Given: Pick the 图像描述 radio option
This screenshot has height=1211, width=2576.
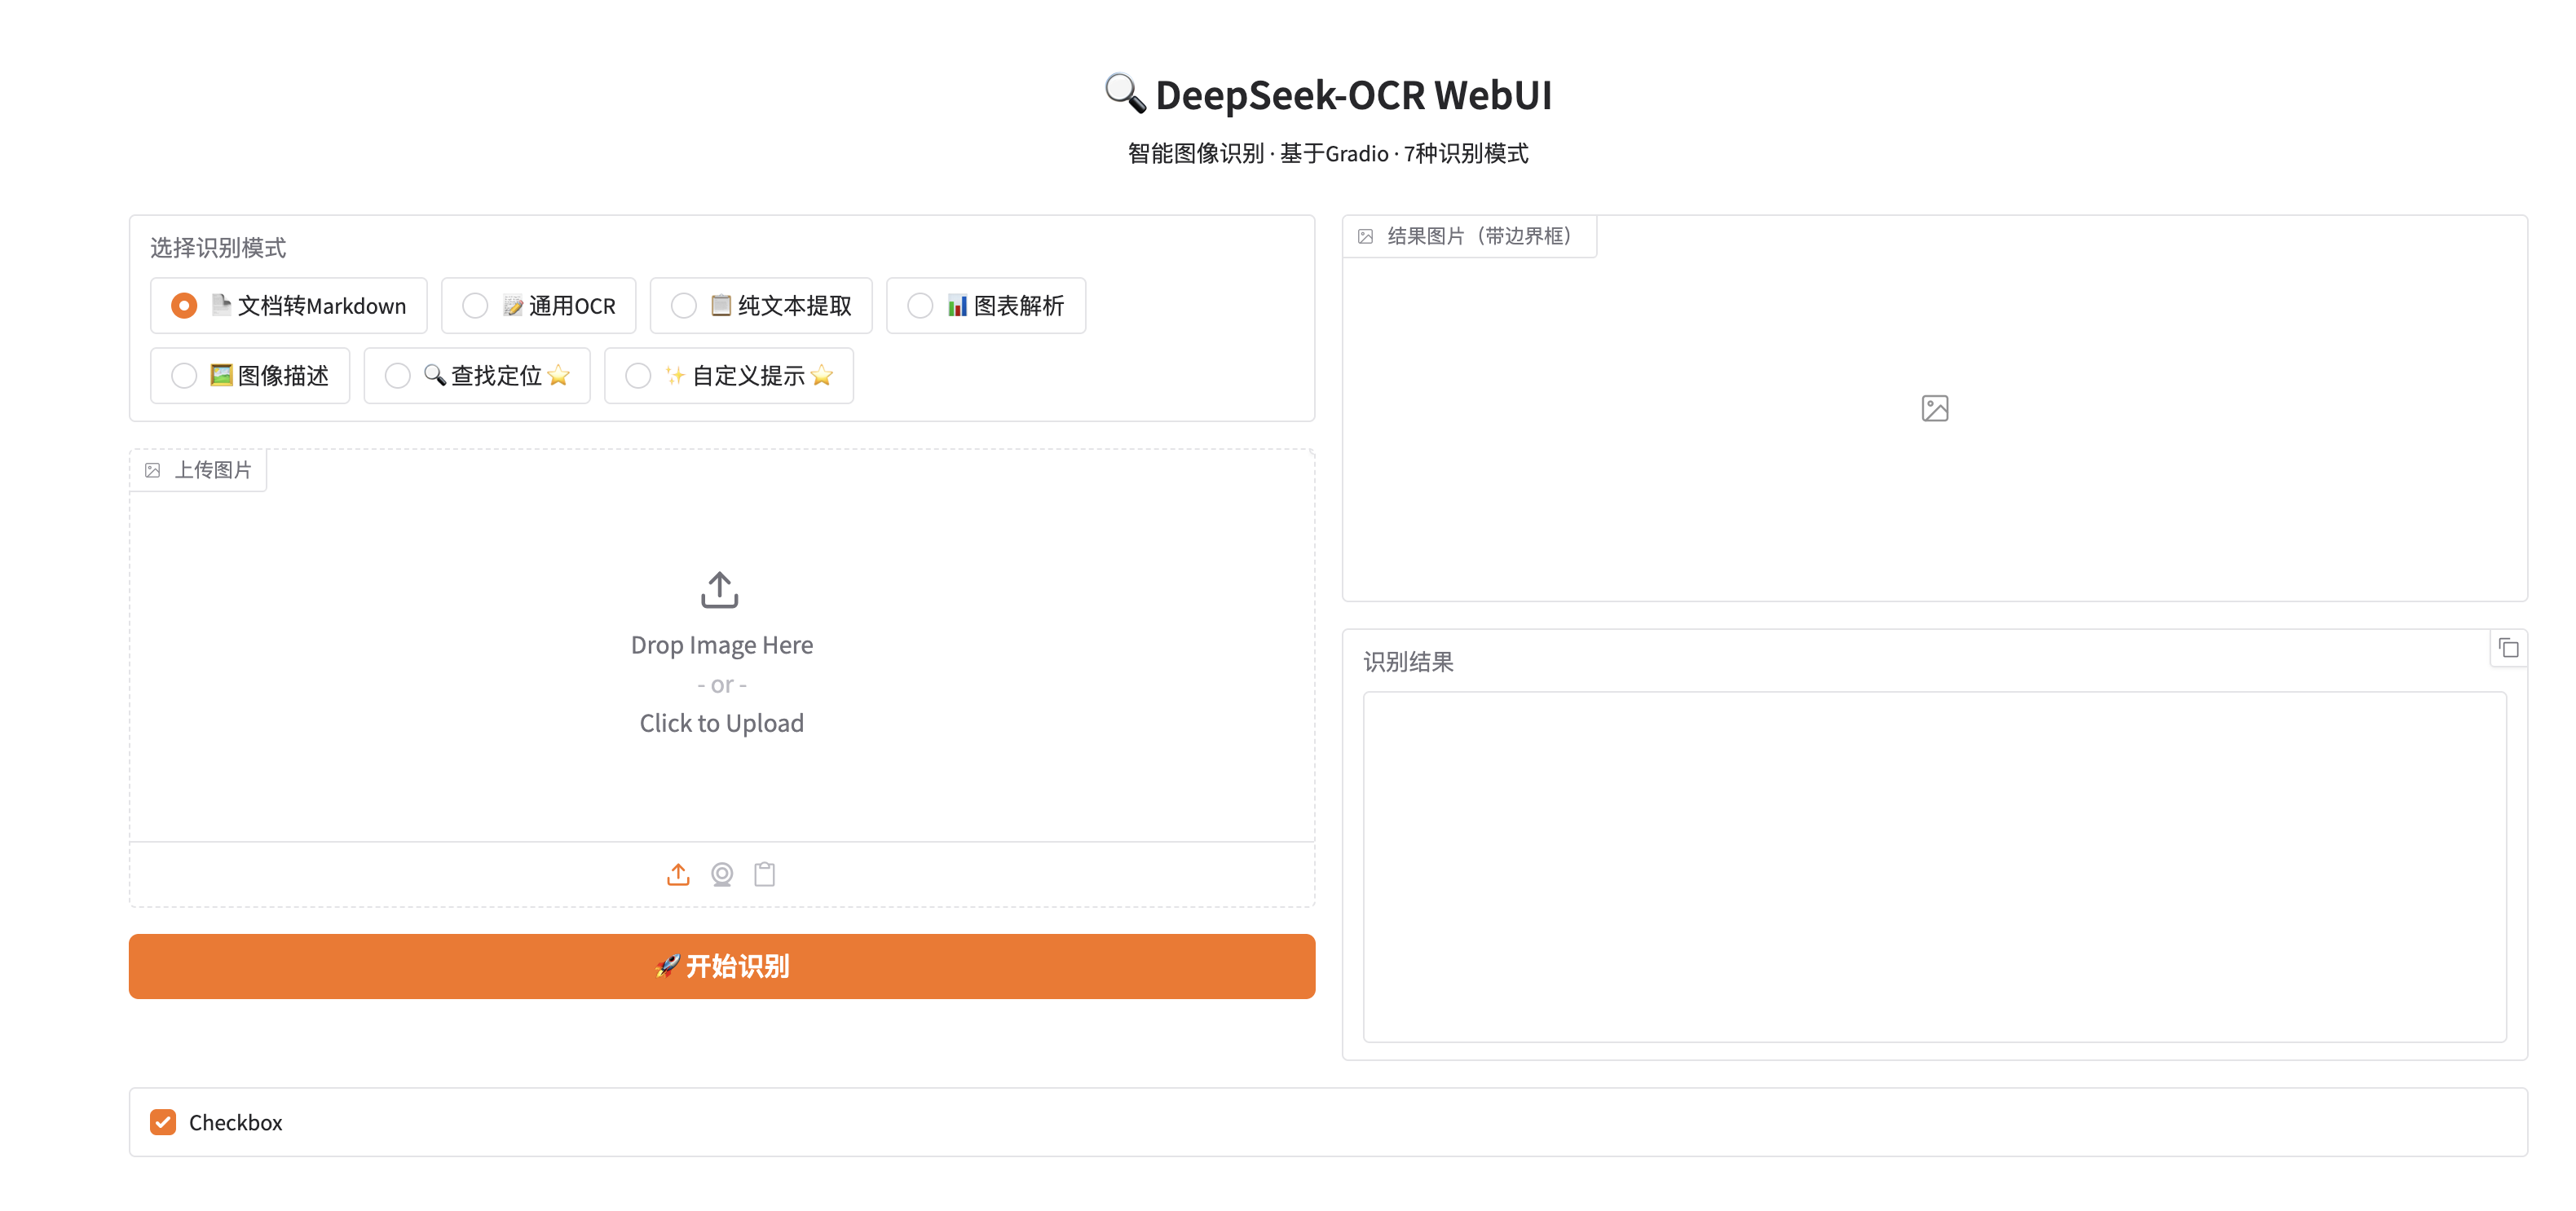Looking at the screenshot, I should coord(184,375).
